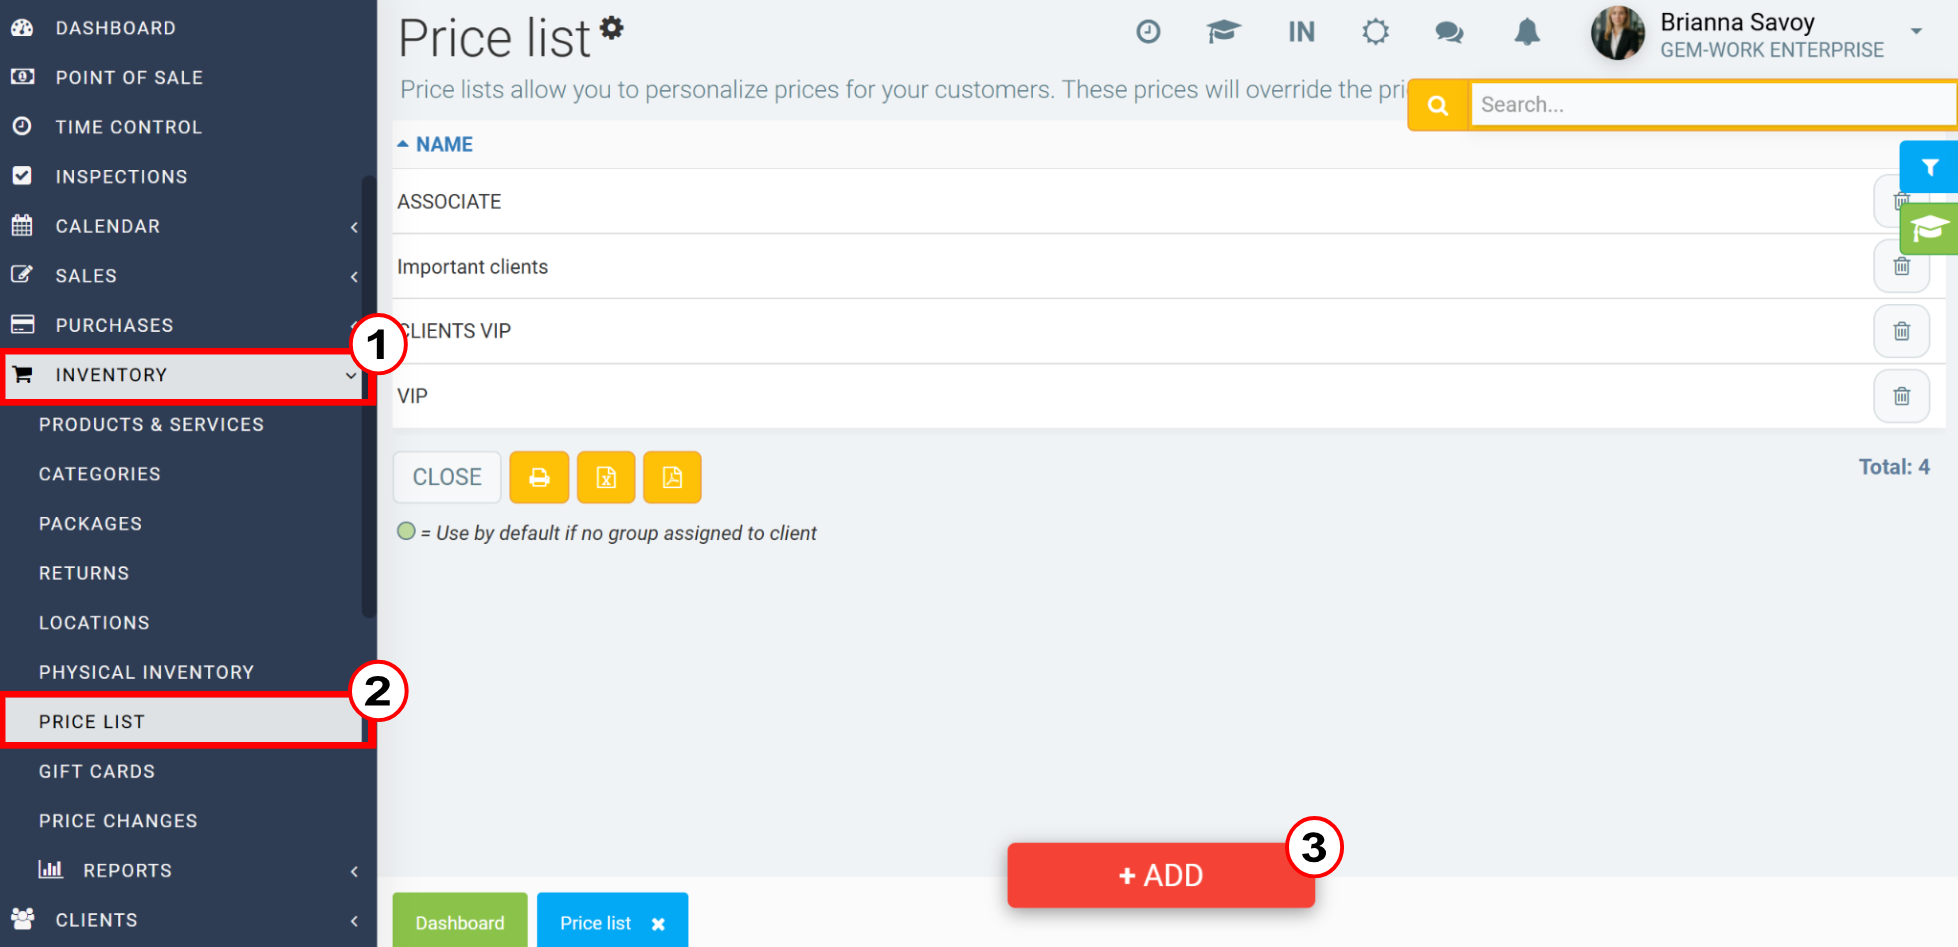Click the Inventory cart icon

pyautogui.click(x=22, y=374)
